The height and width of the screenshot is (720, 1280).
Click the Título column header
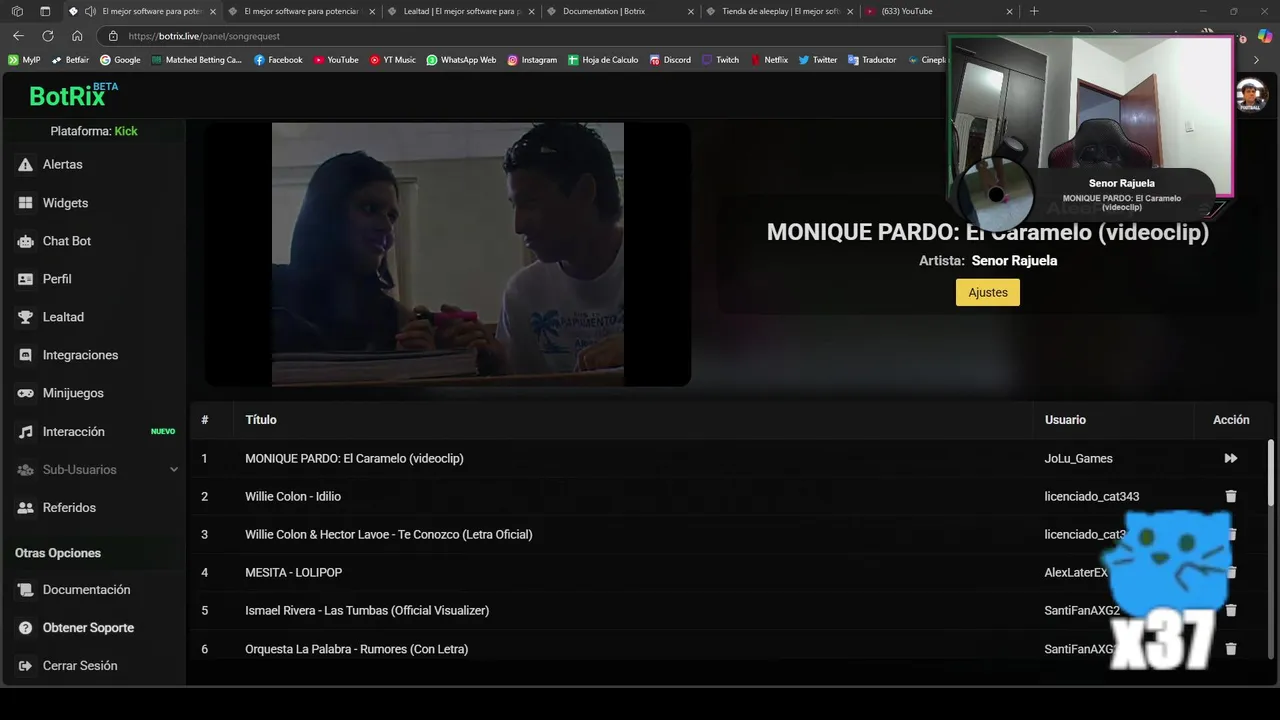click(x=261, y=420)
